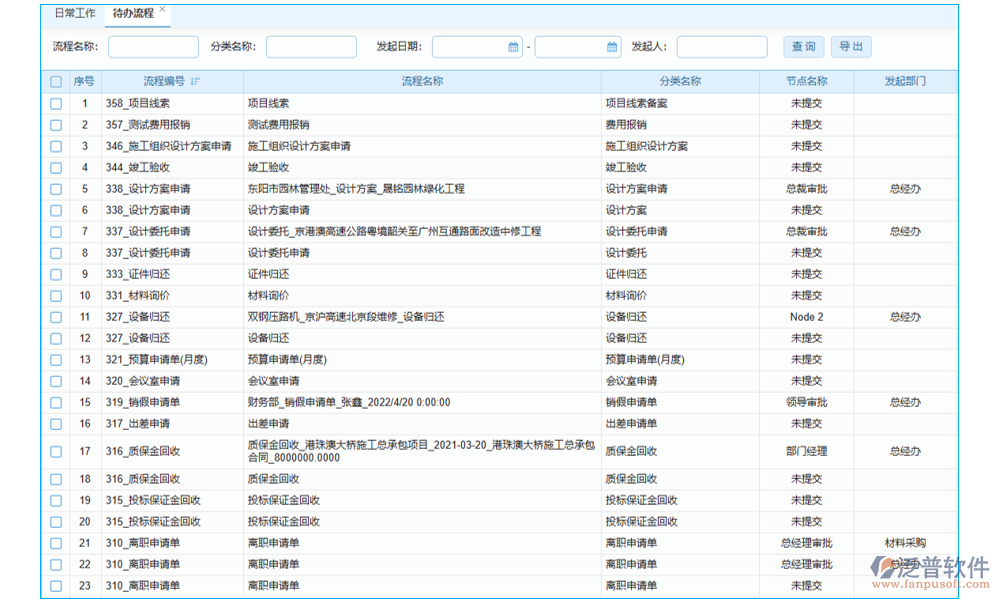This screenshot has width=1000, height=600.
Task: Check the checkbox for row 1 项目线索
Action: pyautogui.click(x=55, y=102)
